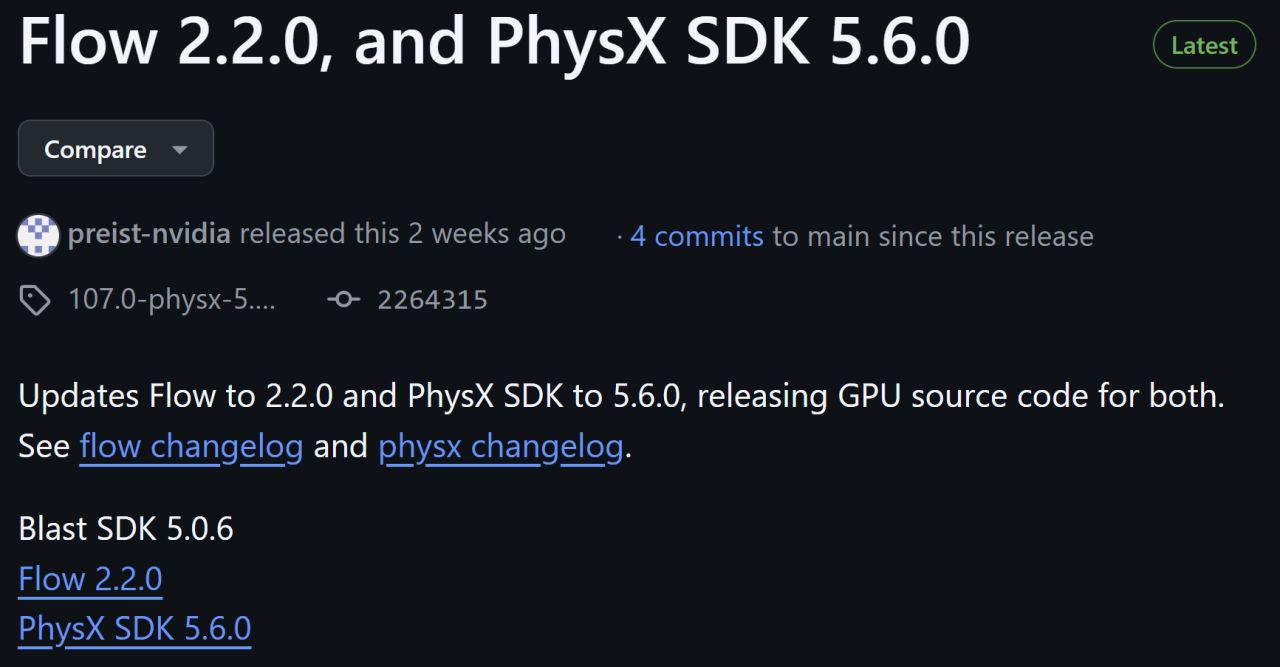The image size is (1280, 667).
Task: Click the caret arrow on the Compare button
Action: tap(180, 150)
